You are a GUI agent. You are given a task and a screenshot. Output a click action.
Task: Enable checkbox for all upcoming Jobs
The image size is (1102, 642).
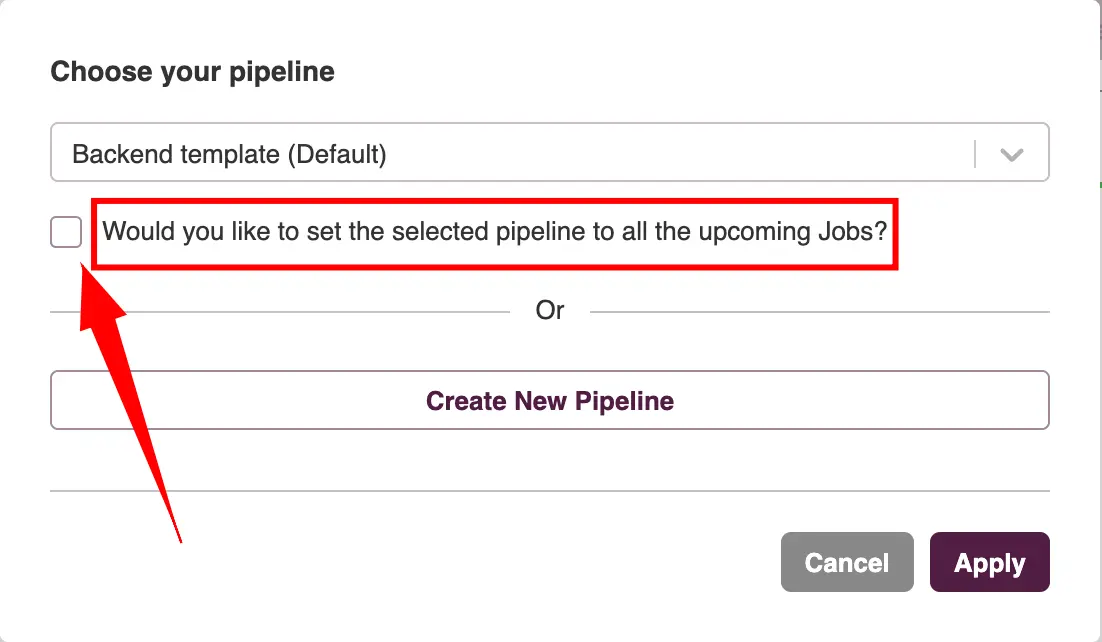(66, 233)
